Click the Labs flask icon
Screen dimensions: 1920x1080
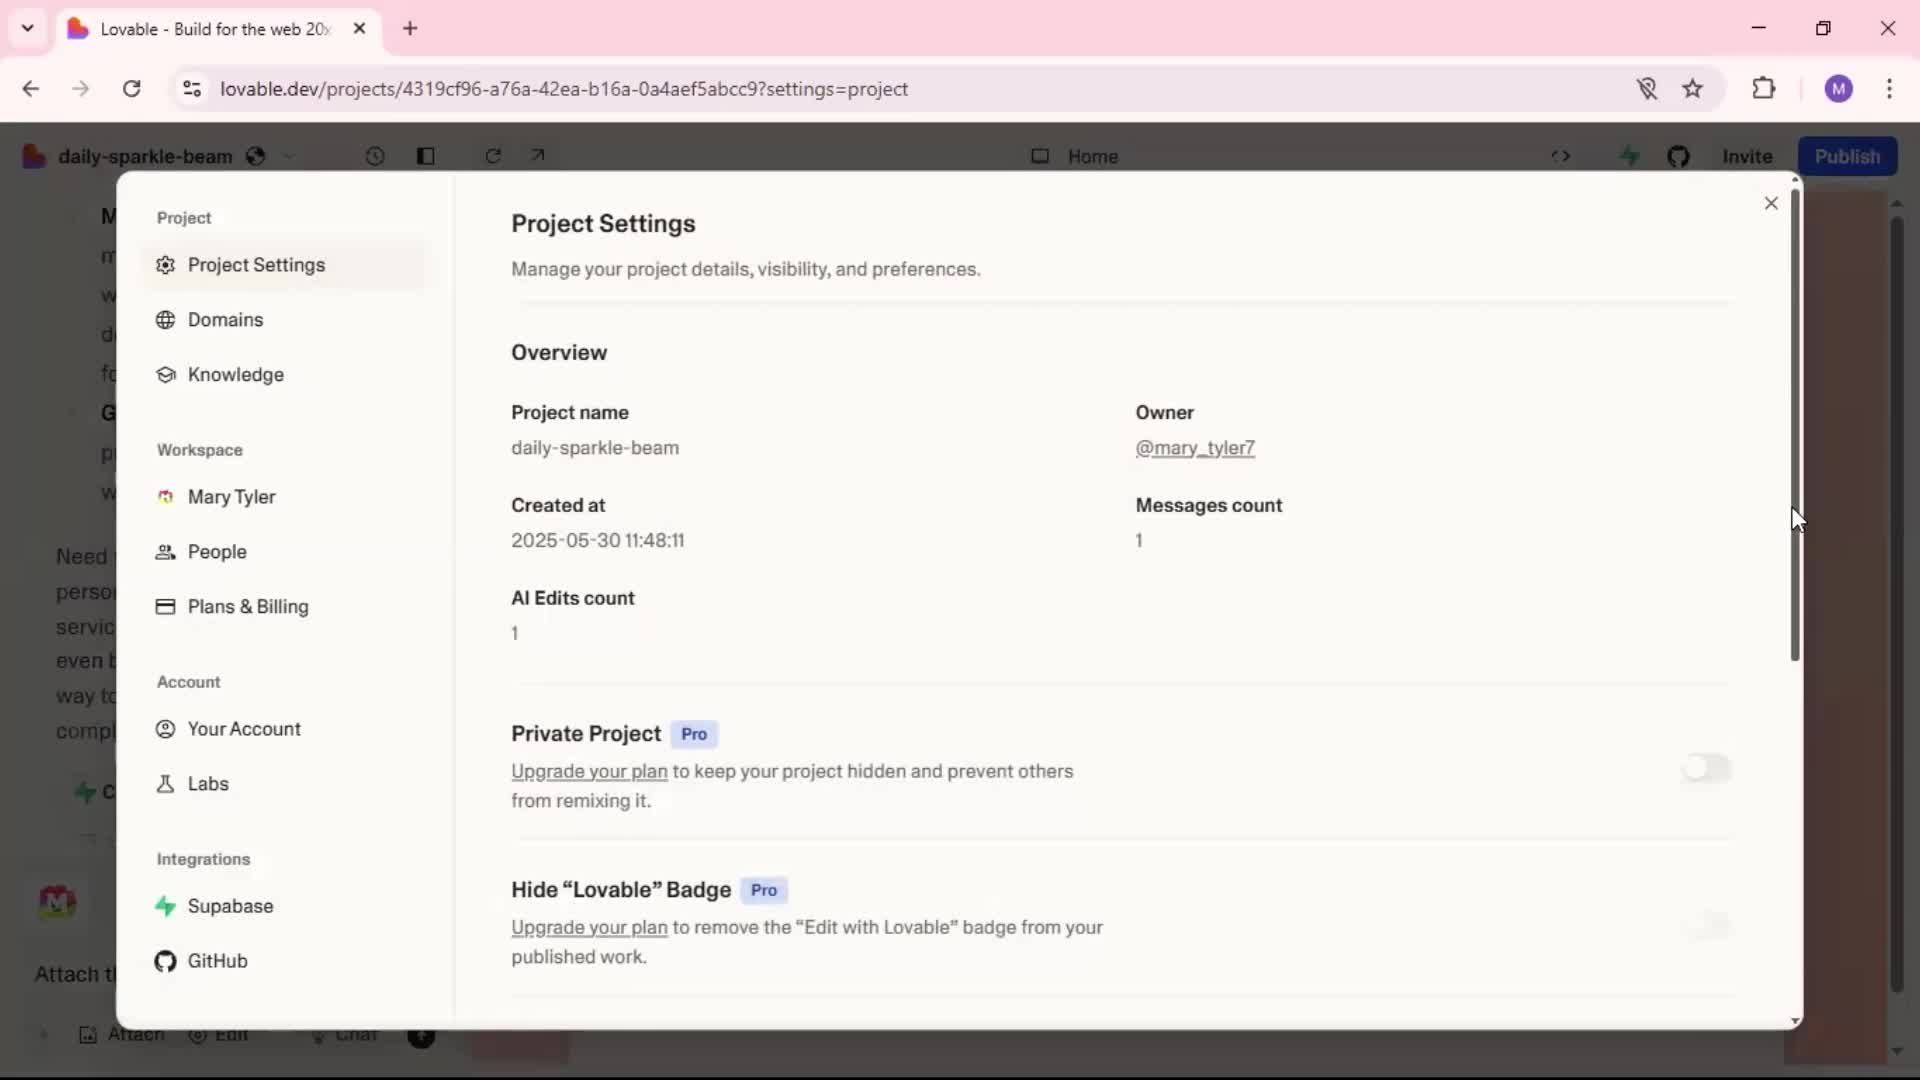(166, 784)
